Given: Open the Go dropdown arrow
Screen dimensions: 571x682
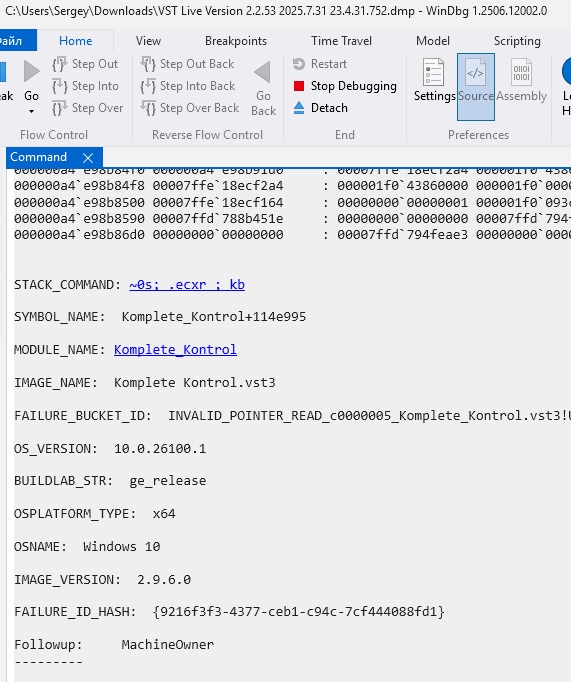Looking at the screenshot, I should point(31,112).
